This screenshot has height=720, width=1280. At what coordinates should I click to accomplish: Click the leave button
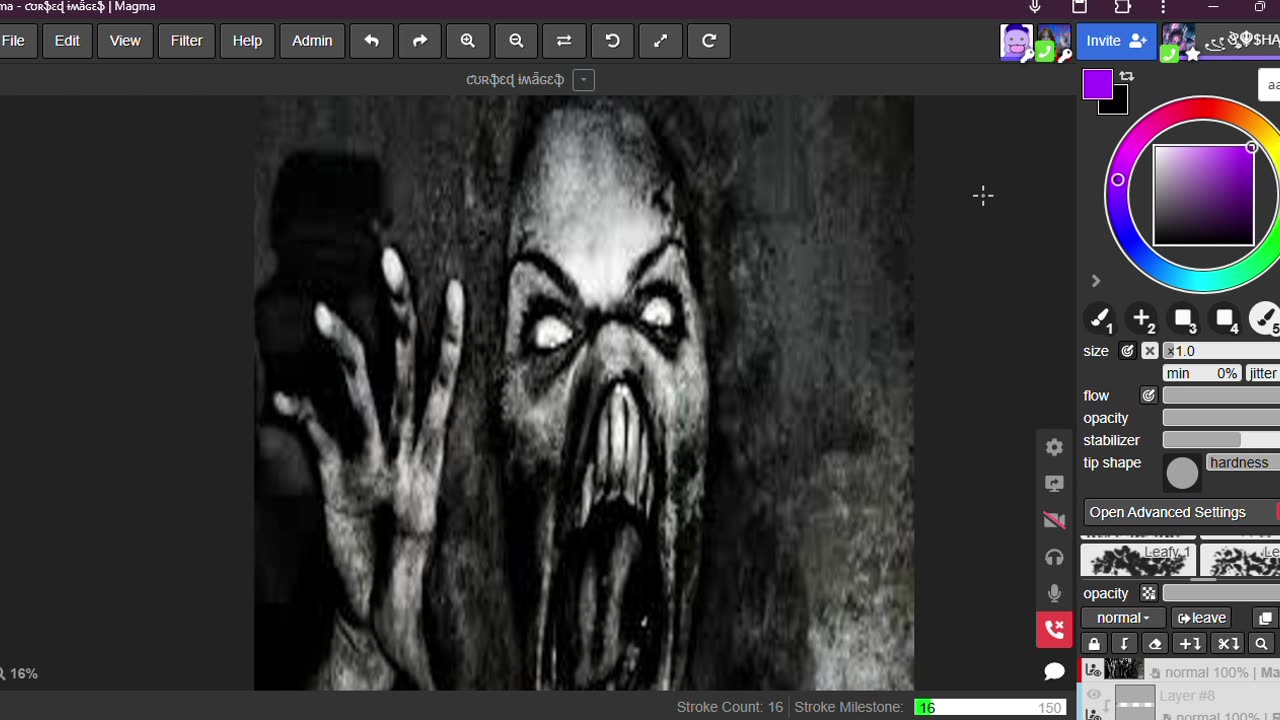pos(1201,618)
